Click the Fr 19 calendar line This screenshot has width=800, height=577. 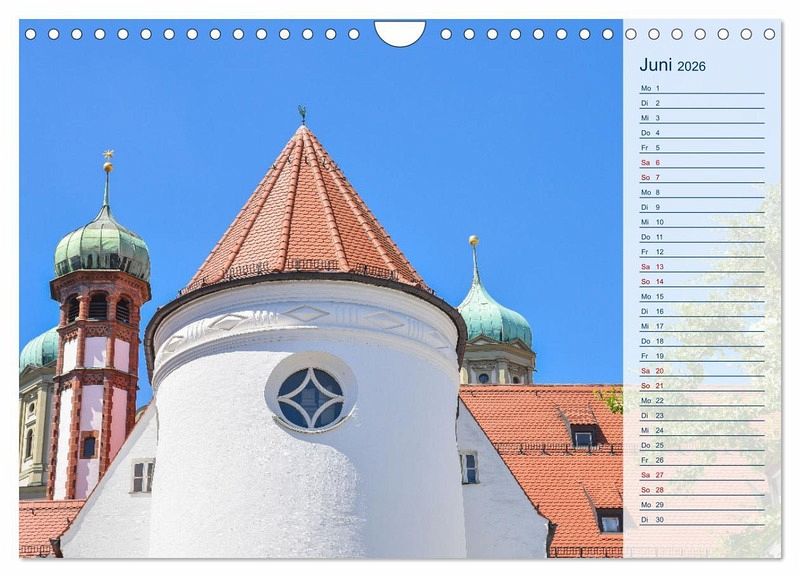701,356
